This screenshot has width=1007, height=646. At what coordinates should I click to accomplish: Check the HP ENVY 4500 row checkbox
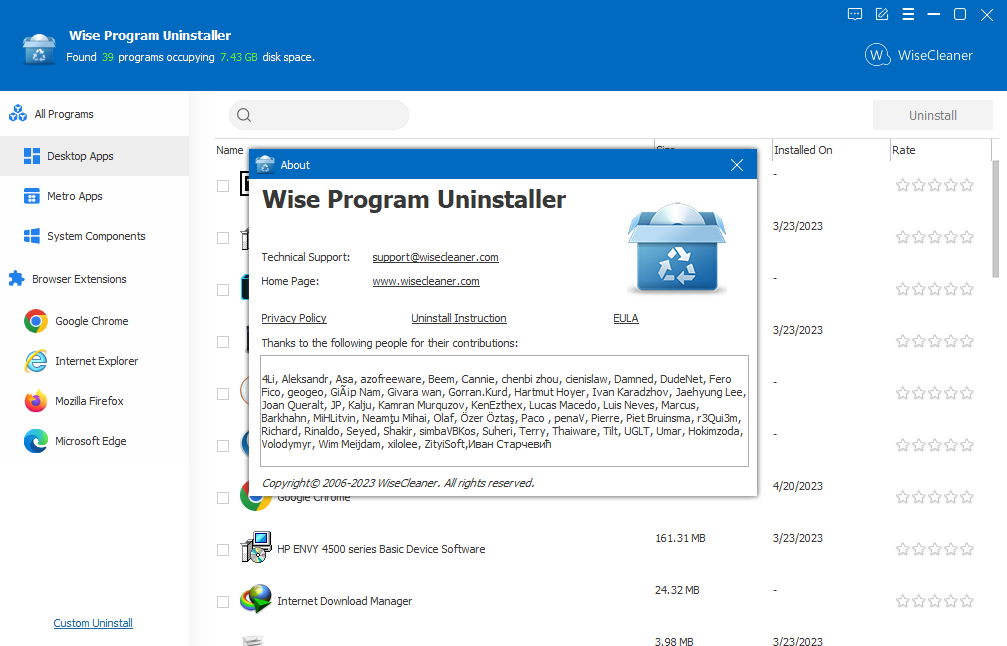(223, 550)
